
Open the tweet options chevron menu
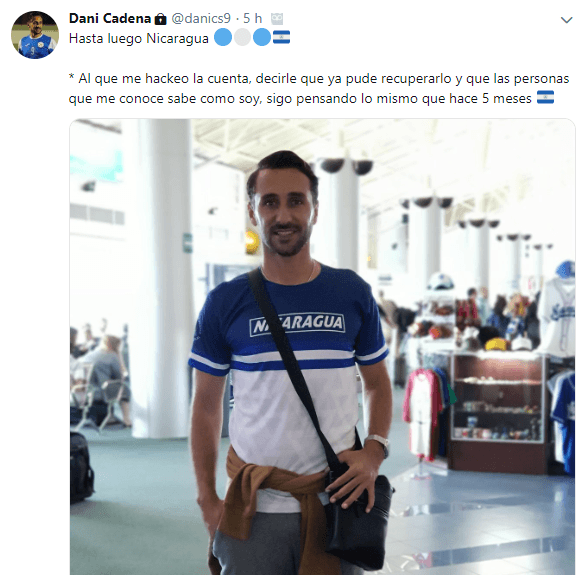pyautogui.click(x=567, y=20)
